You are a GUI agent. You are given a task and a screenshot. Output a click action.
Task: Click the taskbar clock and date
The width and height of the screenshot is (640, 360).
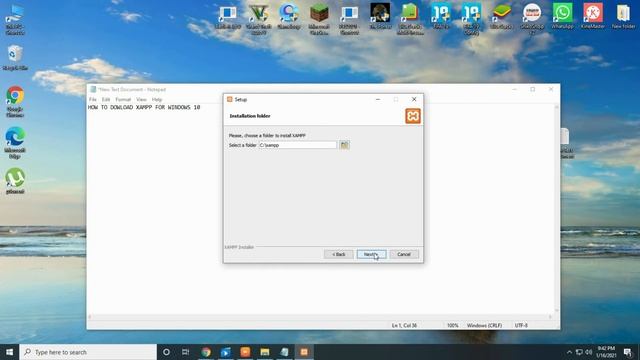[606, 352]
